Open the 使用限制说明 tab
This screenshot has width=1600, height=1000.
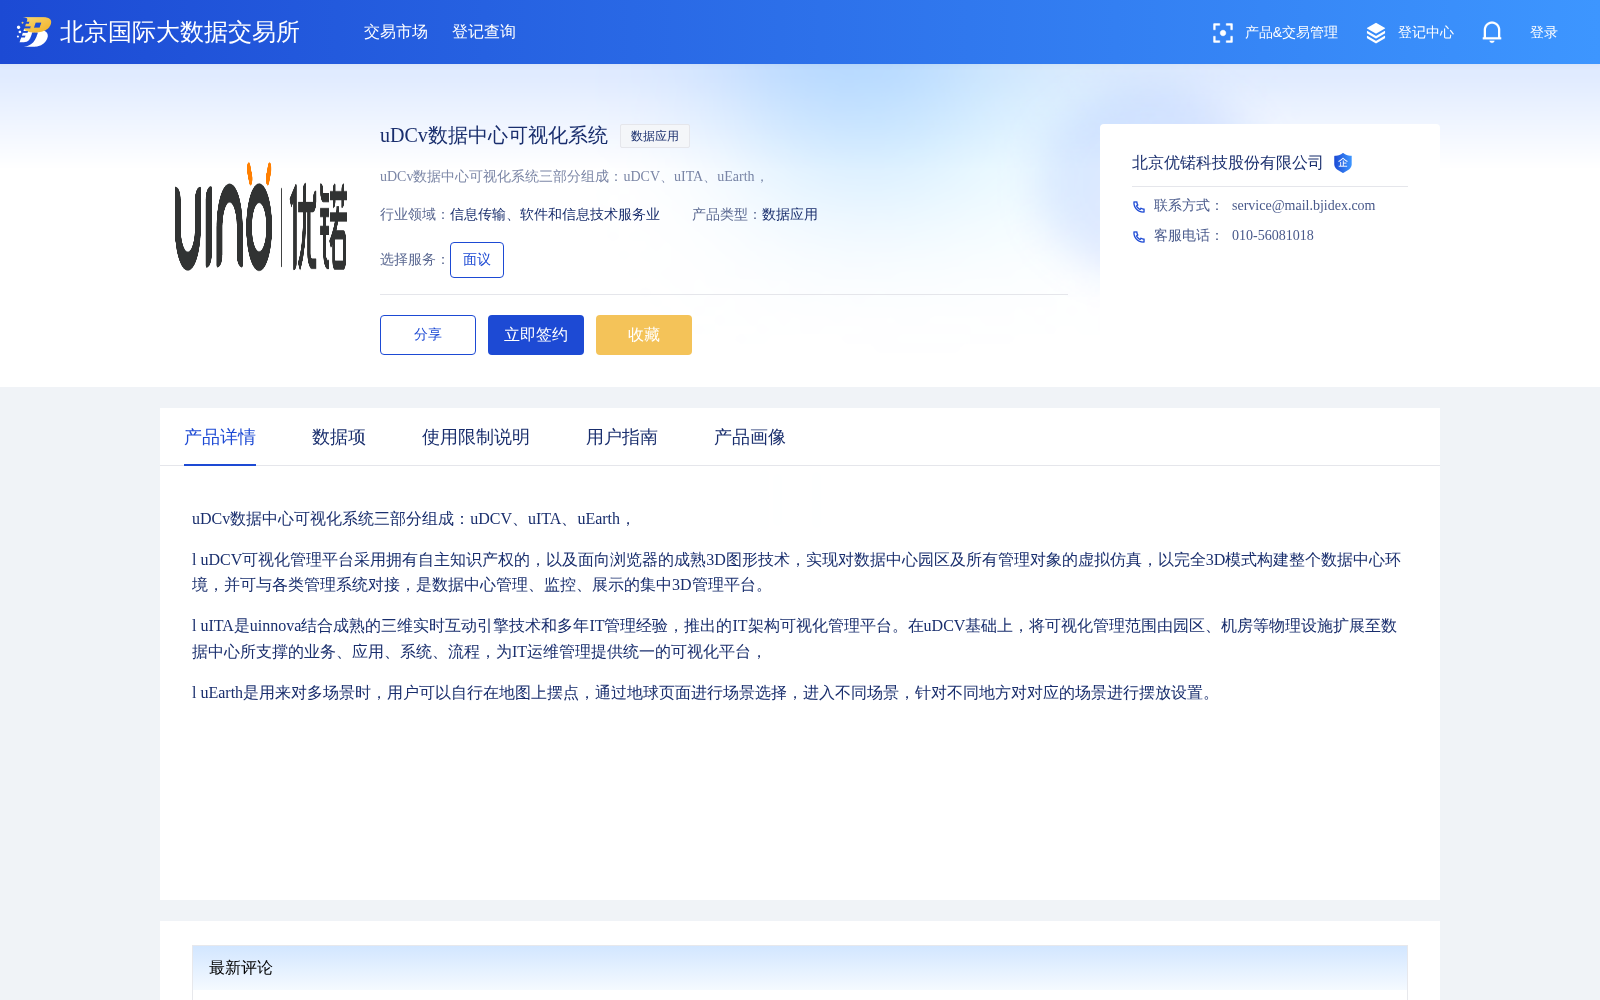pyautogui.click(x=476, y=437)
